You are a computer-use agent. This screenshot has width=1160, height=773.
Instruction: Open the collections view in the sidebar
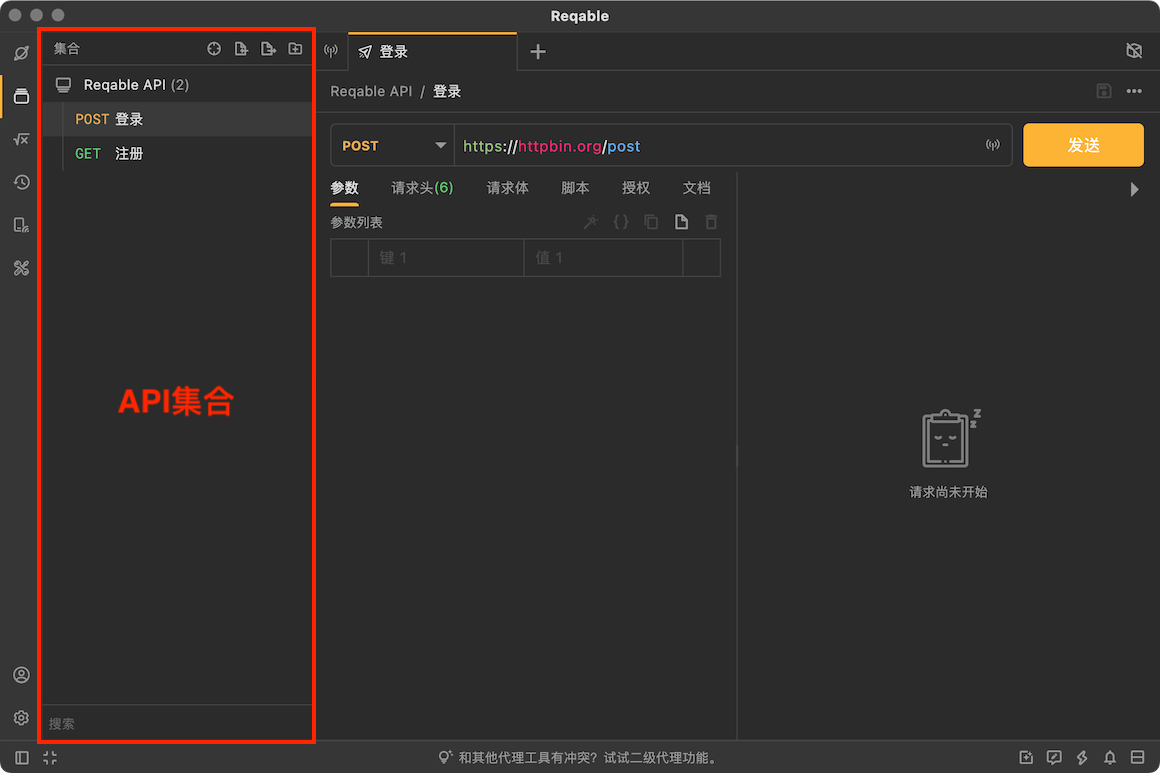tap(21, 96)
